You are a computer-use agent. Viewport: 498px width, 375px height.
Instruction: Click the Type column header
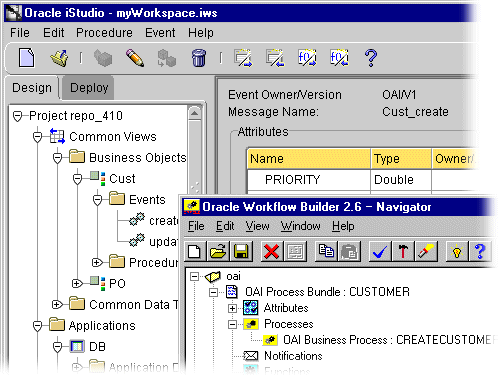(401, 159)
